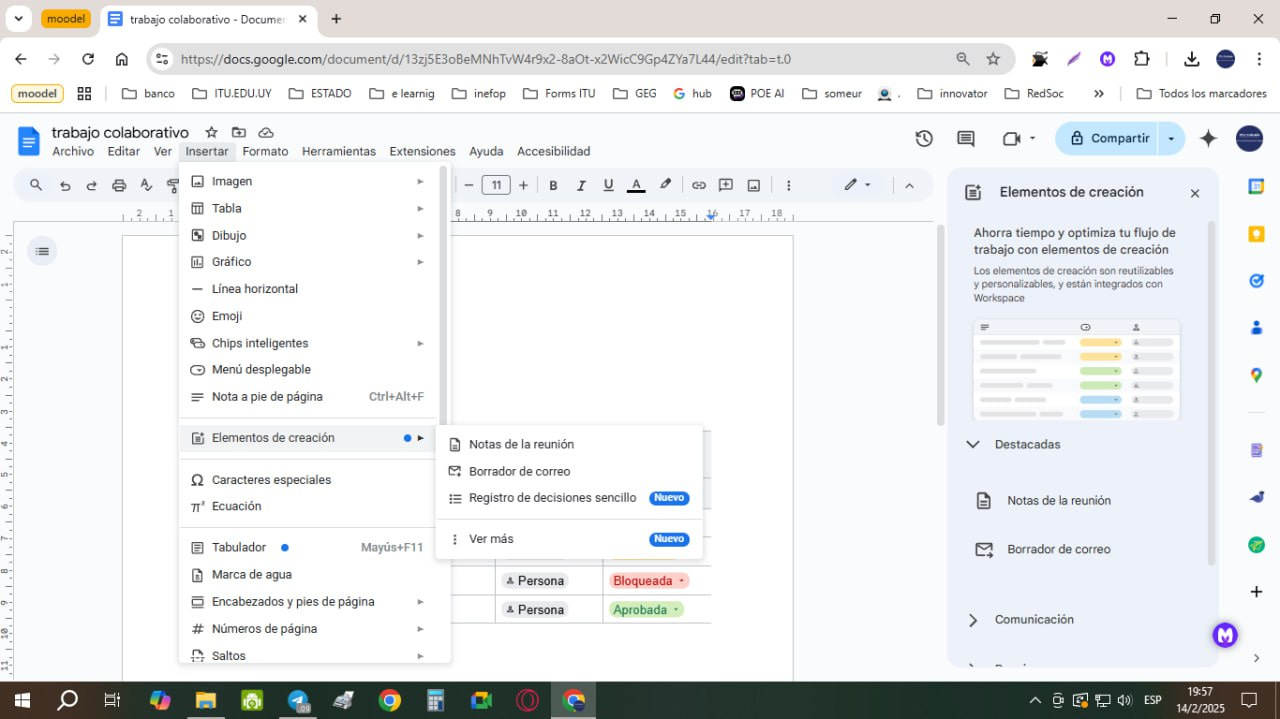
Task: Open the Bloqueada status dropdown chip
Action: (x=649, y=581)
